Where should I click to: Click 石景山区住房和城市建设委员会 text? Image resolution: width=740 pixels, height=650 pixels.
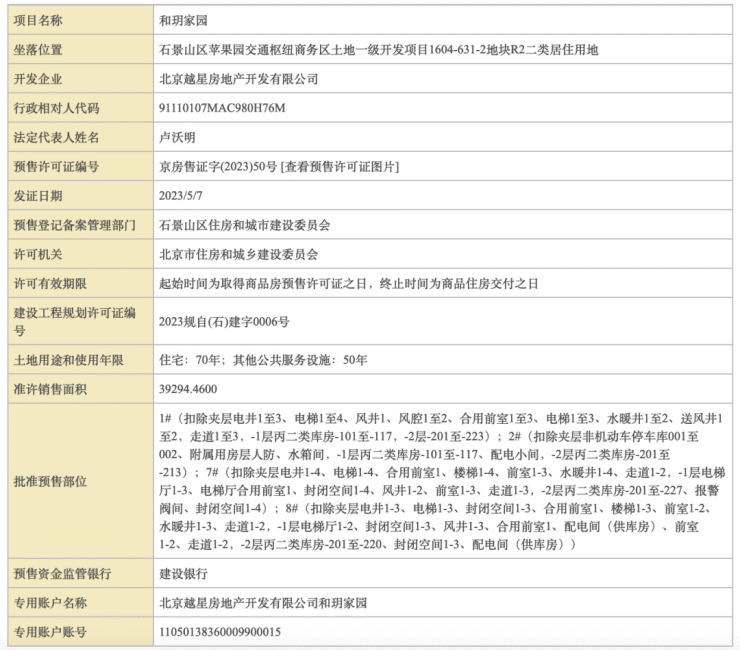point(244,225)
